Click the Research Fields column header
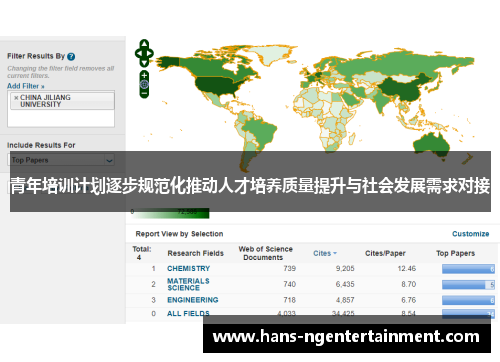 (195, 253)
